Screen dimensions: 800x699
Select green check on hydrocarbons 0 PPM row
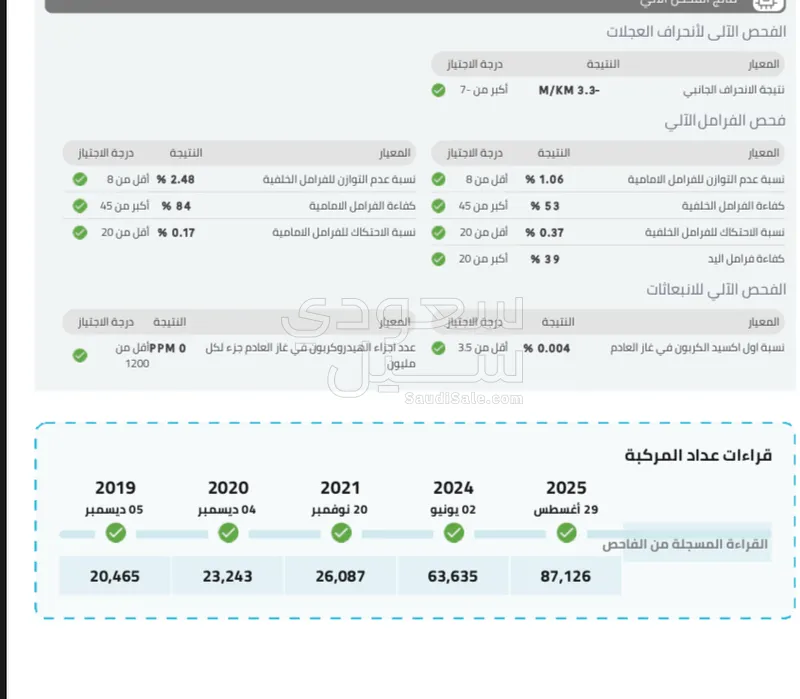(x=80, y=355)
